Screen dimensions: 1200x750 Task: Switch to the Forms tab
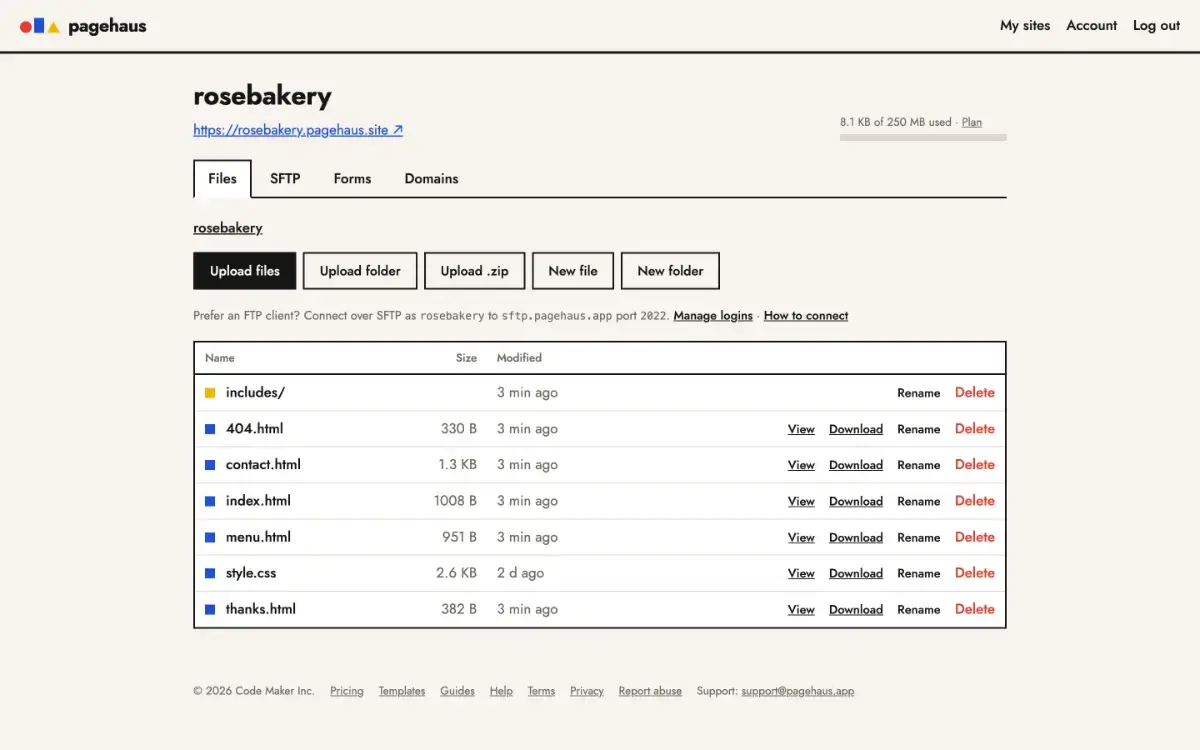[x=352, y=179]
